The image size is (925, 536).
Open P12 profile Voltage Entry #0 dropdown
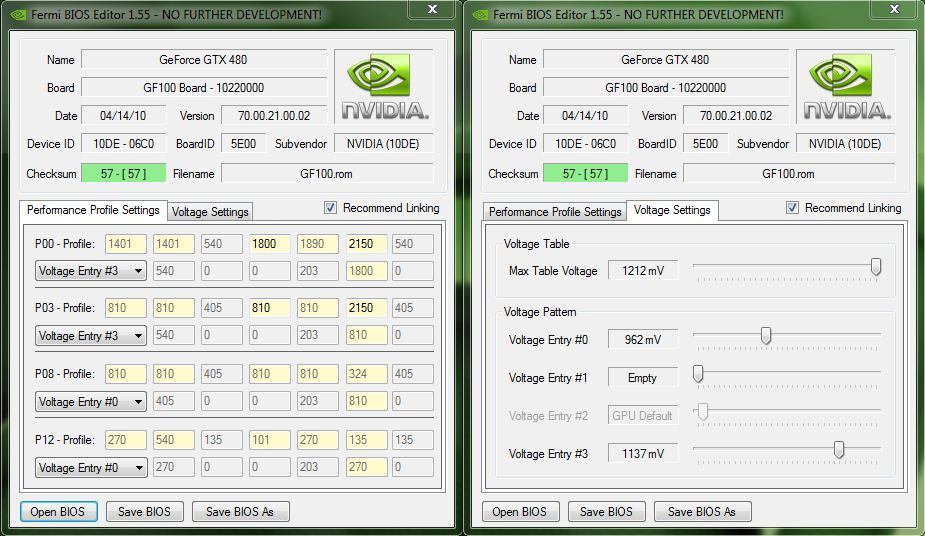[91, 468]
